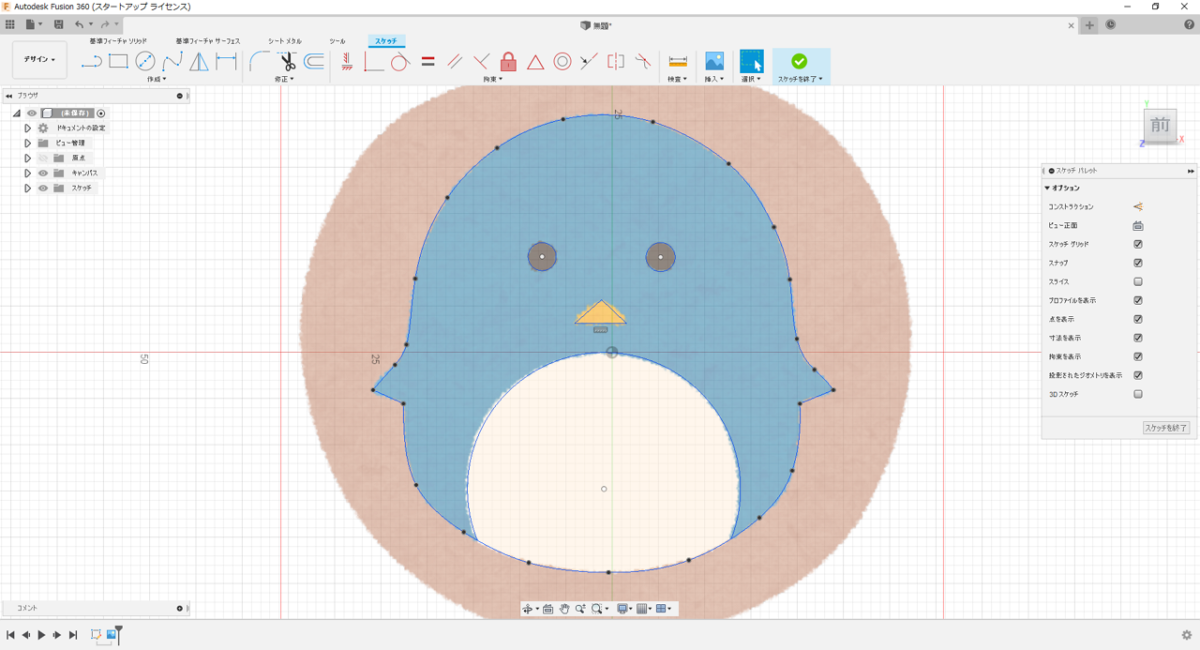
Task: Show the 原点 folder via eye icon
Action: coord(43,158)
